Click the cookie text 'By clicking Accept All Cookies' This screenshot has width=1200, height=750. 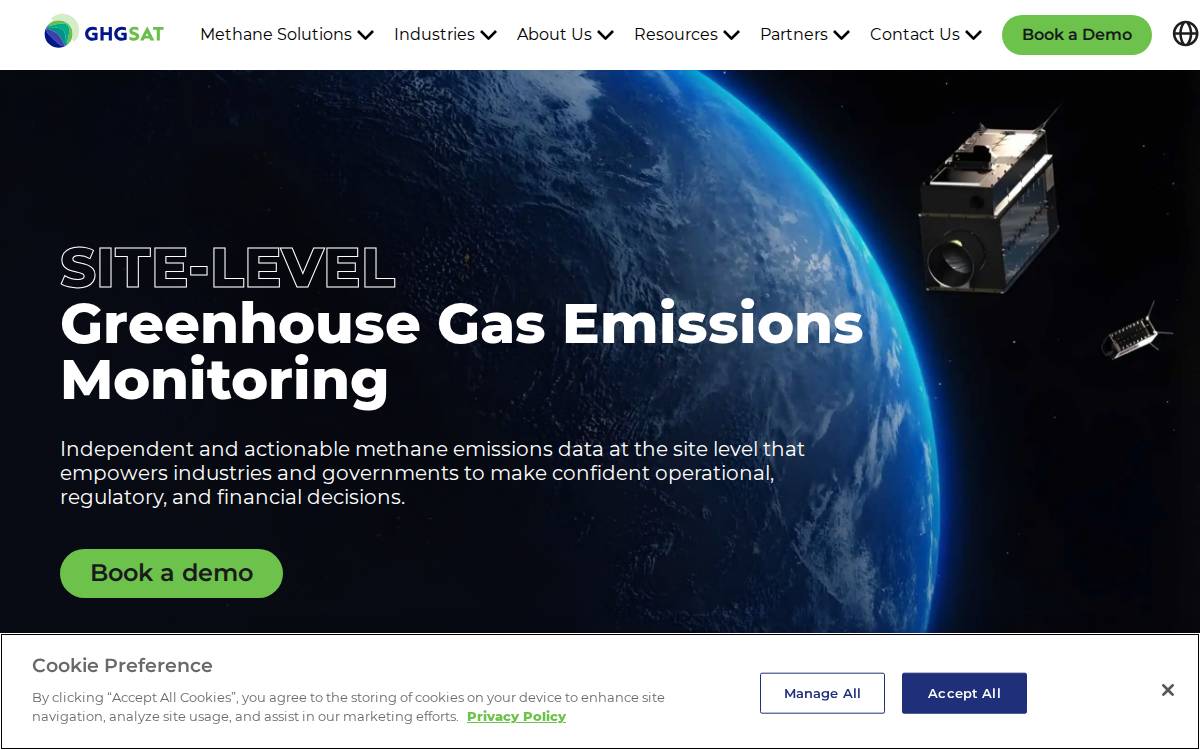(x=348, y=706)
